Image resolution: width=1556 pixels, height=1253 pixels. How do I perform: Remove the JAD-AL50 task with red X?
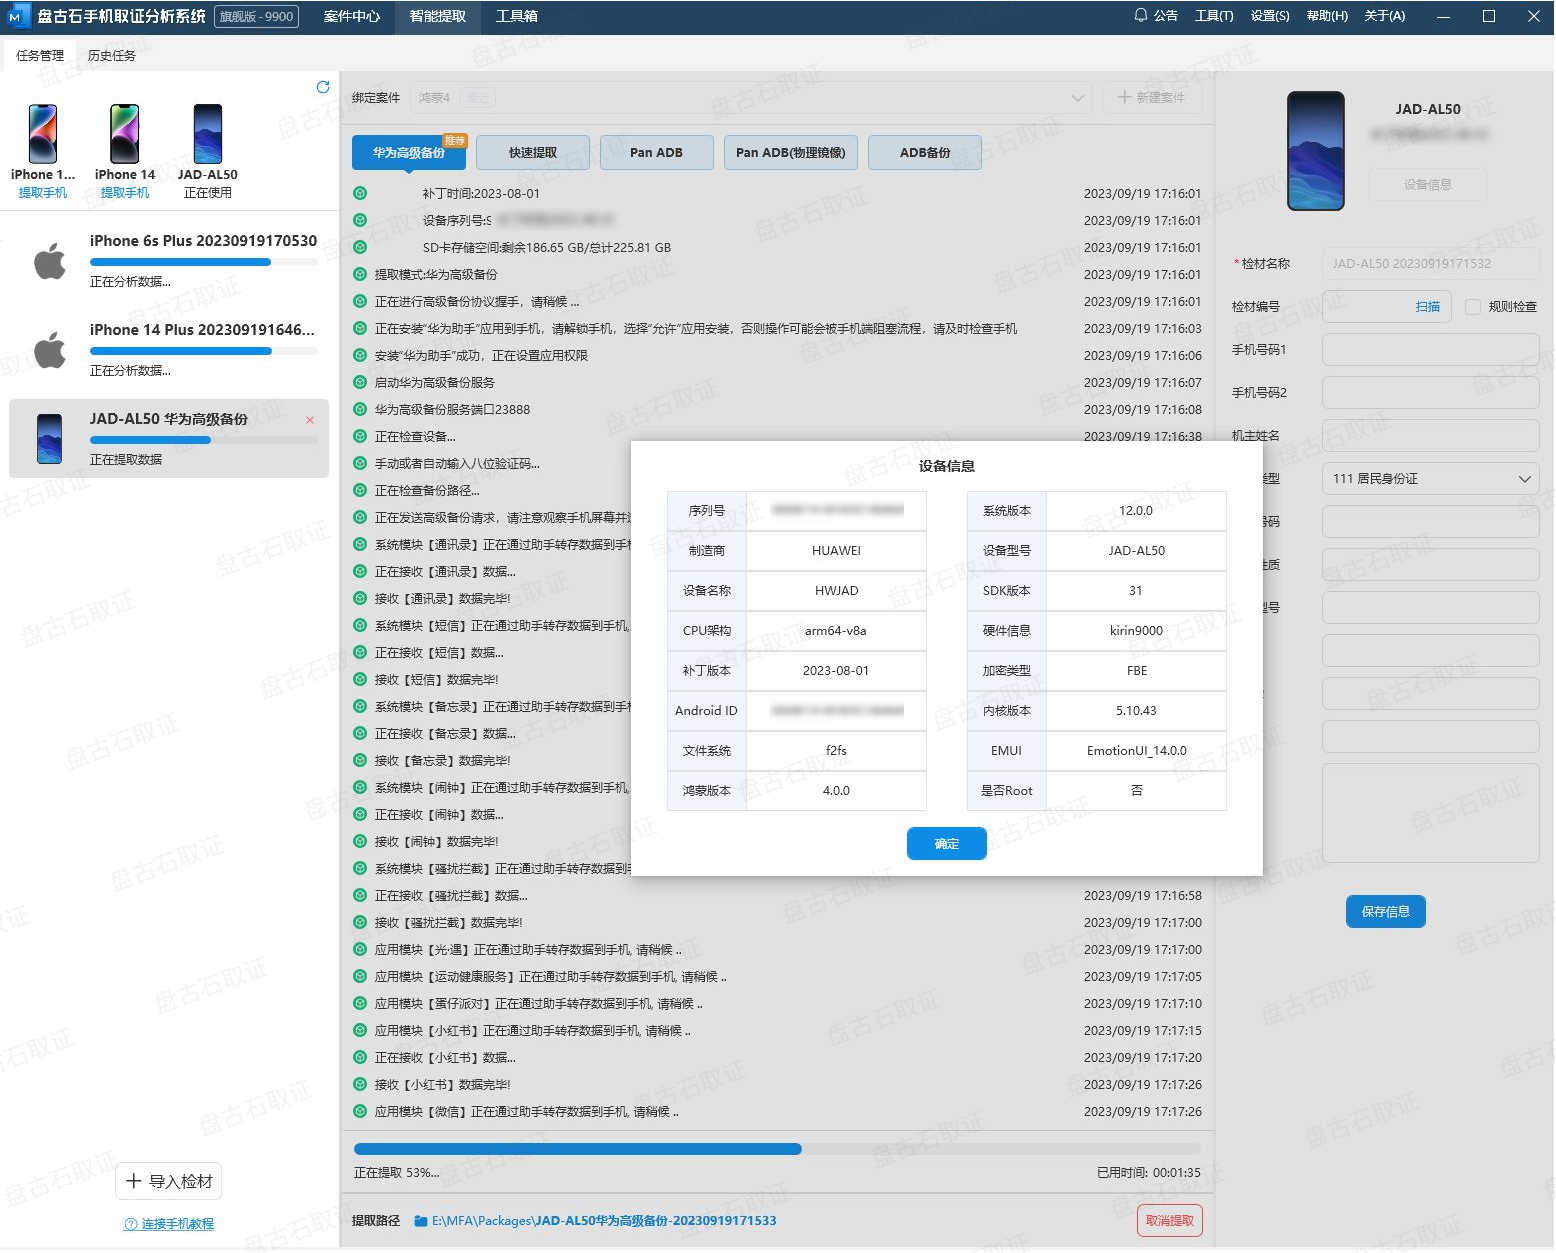pyautogui.click(x=310, y=420)
